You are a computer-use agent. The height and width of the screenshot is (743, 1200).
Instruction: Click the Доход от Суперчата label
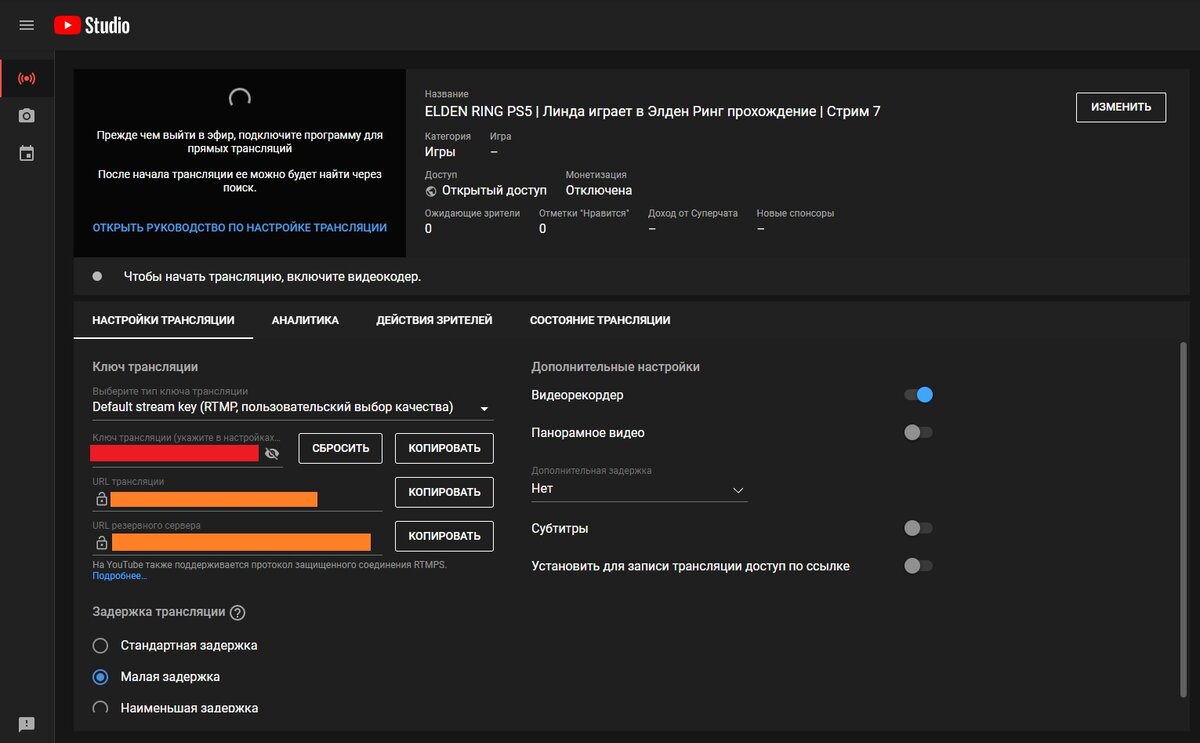tap(693, 213)
